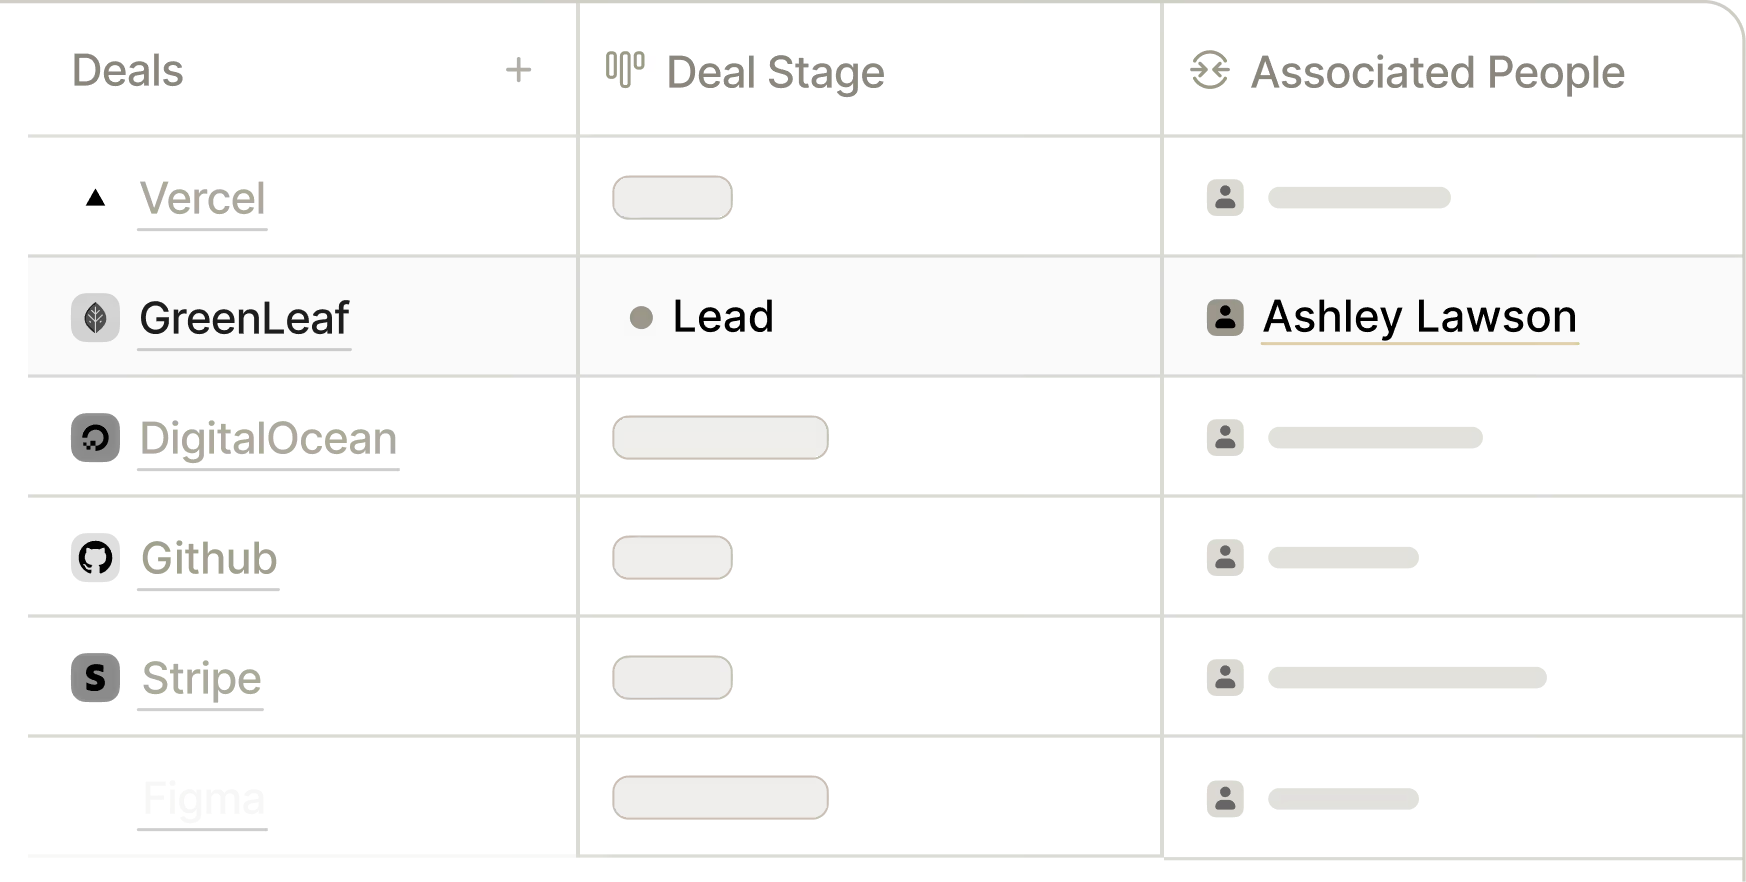1746x882 pixels.
Task: Open the DigitalOcean deal link
Action: click(268, 438)
